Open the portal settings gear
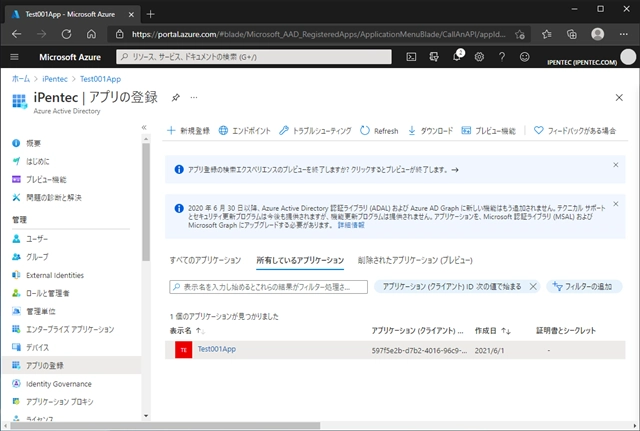 479,57
